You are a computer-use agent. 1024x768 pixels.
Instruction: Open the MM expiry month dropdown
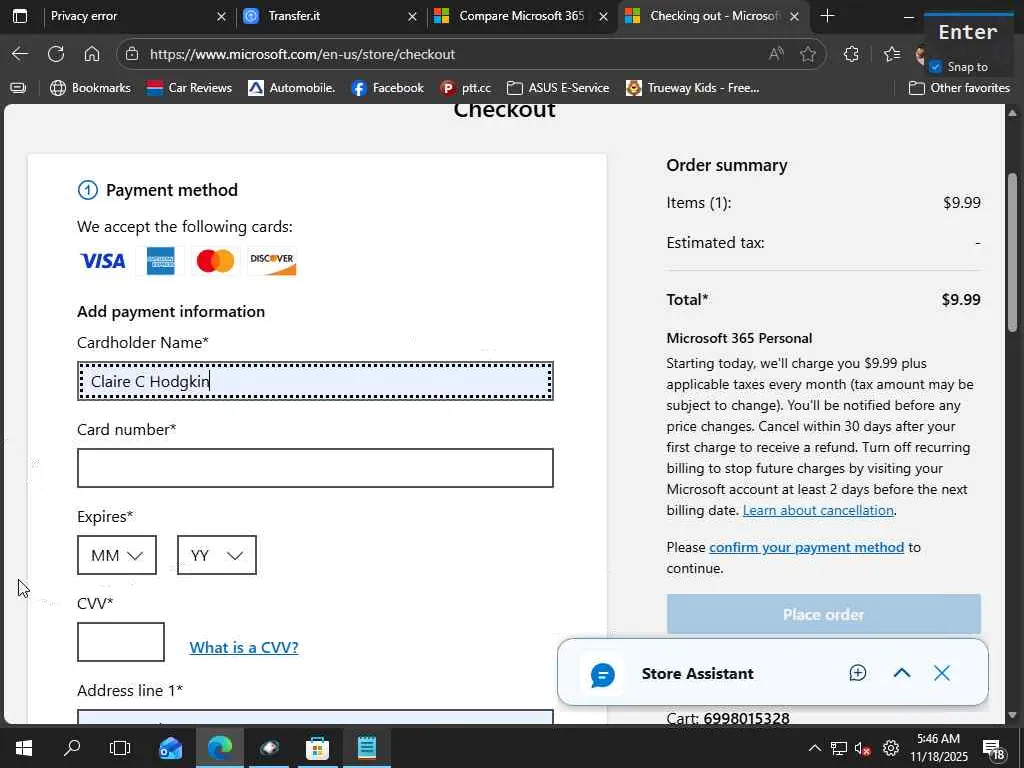coord(117,555)
